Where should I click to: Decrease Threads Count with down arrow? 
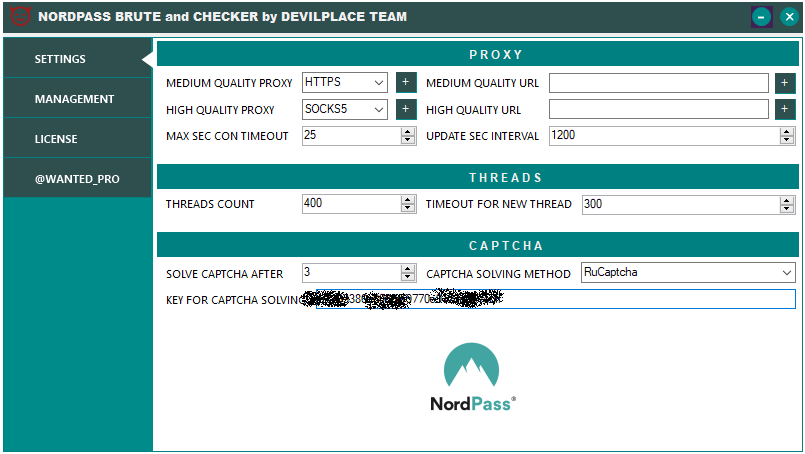(408, 208)
